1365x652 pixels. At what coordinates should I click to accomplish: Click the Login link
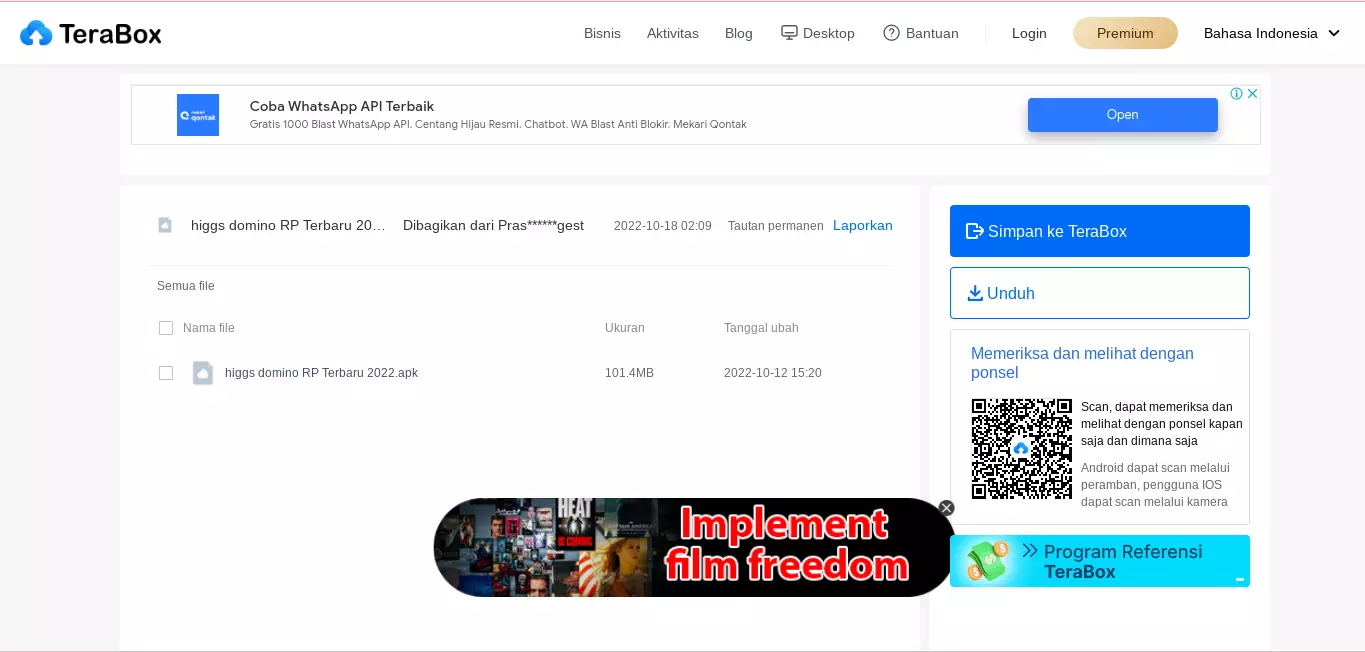[x=1028, y=33]
